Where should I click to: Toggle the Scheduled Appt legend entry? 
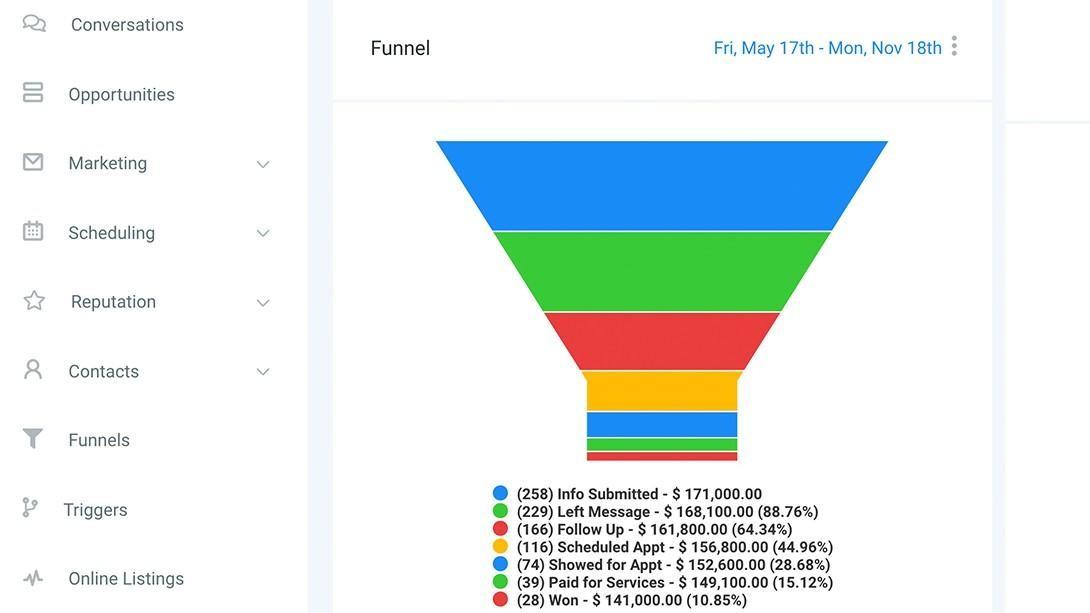662,547
